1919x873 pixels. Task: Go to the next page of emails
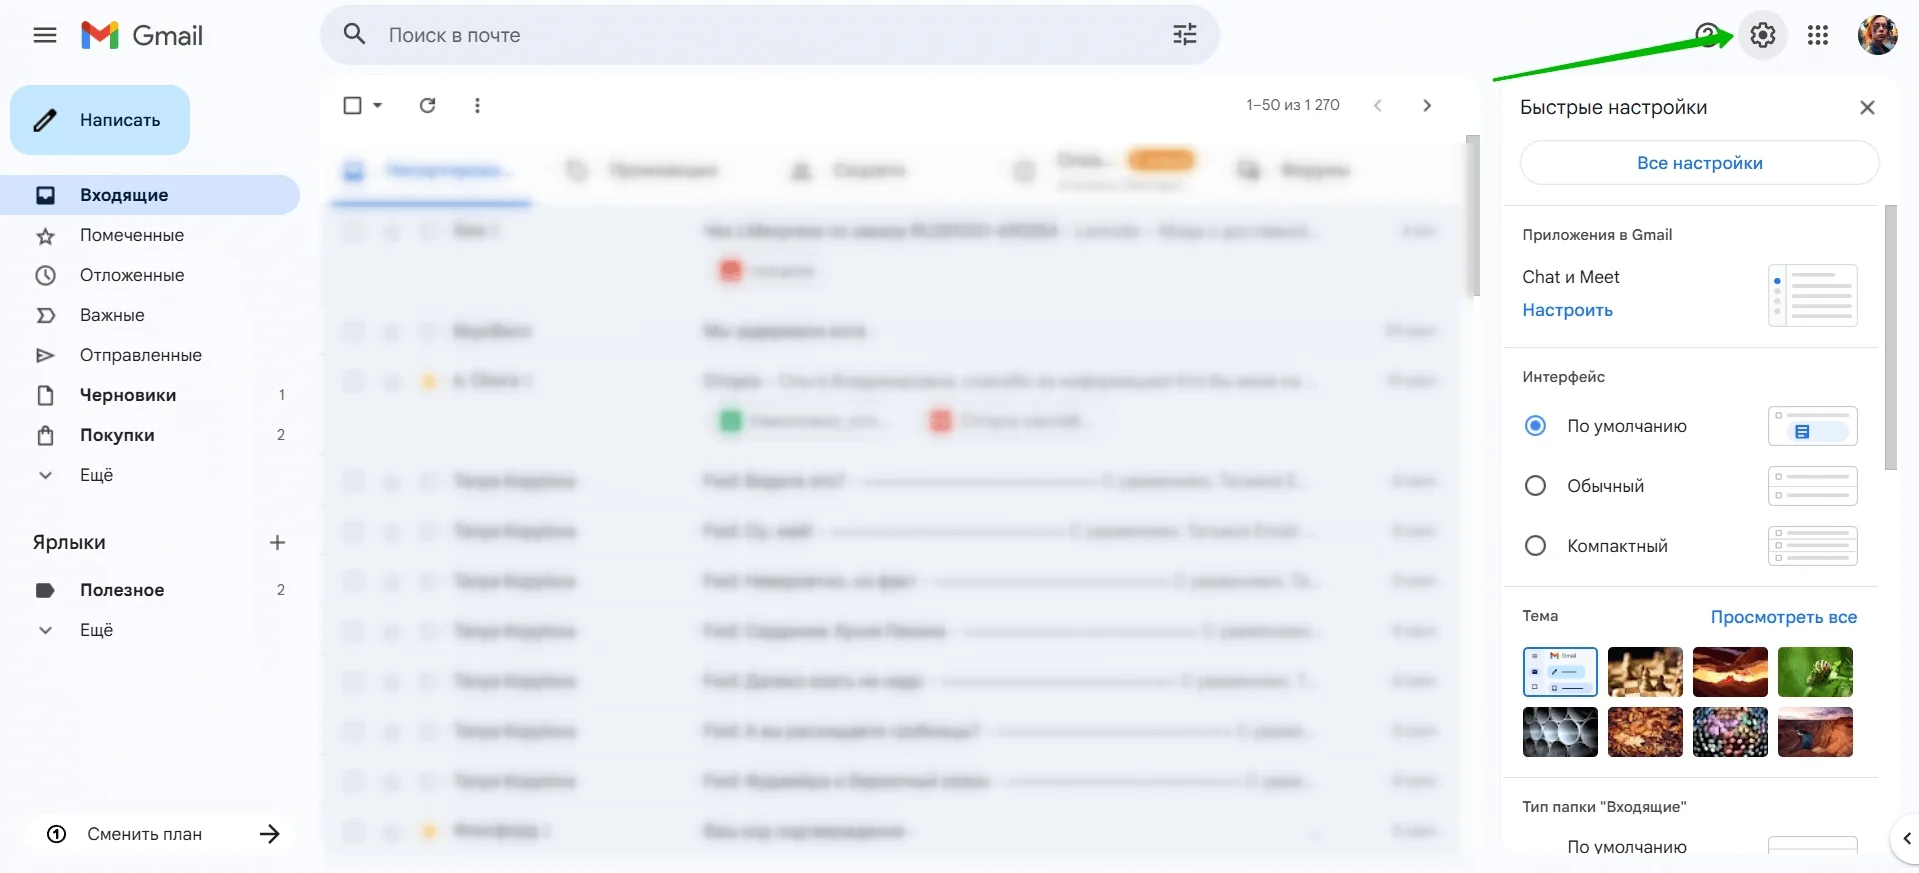click(1427, 105)
